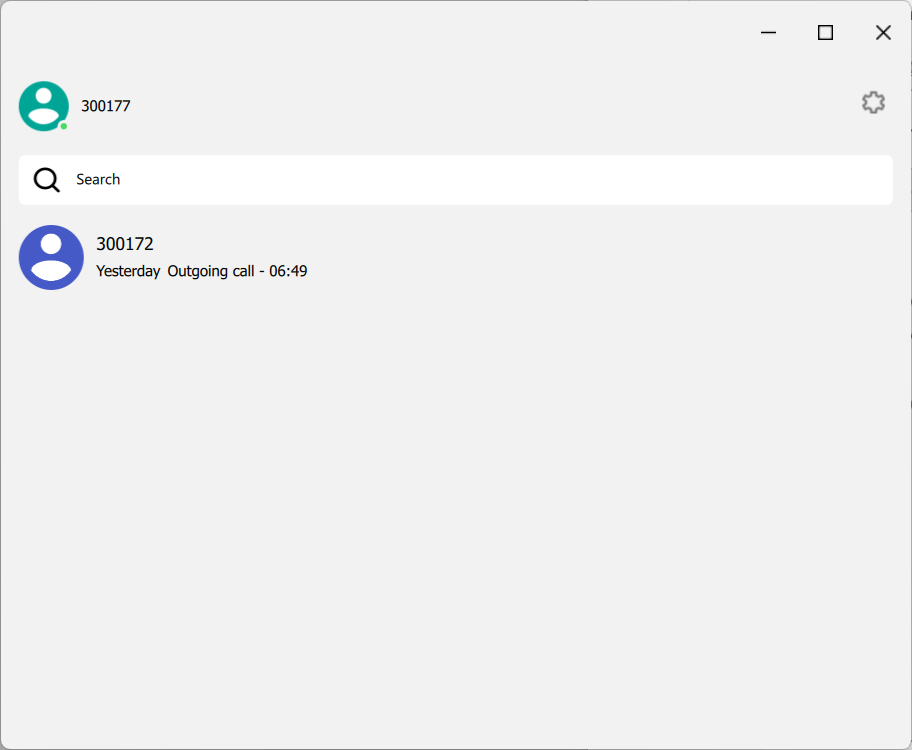Click the 06:49 call time
912x750 pixels.
[288, 271]
